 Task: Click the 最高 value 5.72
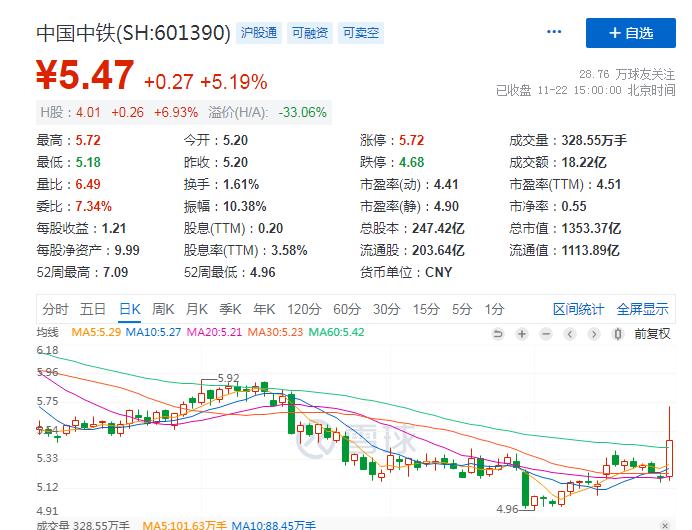pyautogui.click(x=88, y=140)
